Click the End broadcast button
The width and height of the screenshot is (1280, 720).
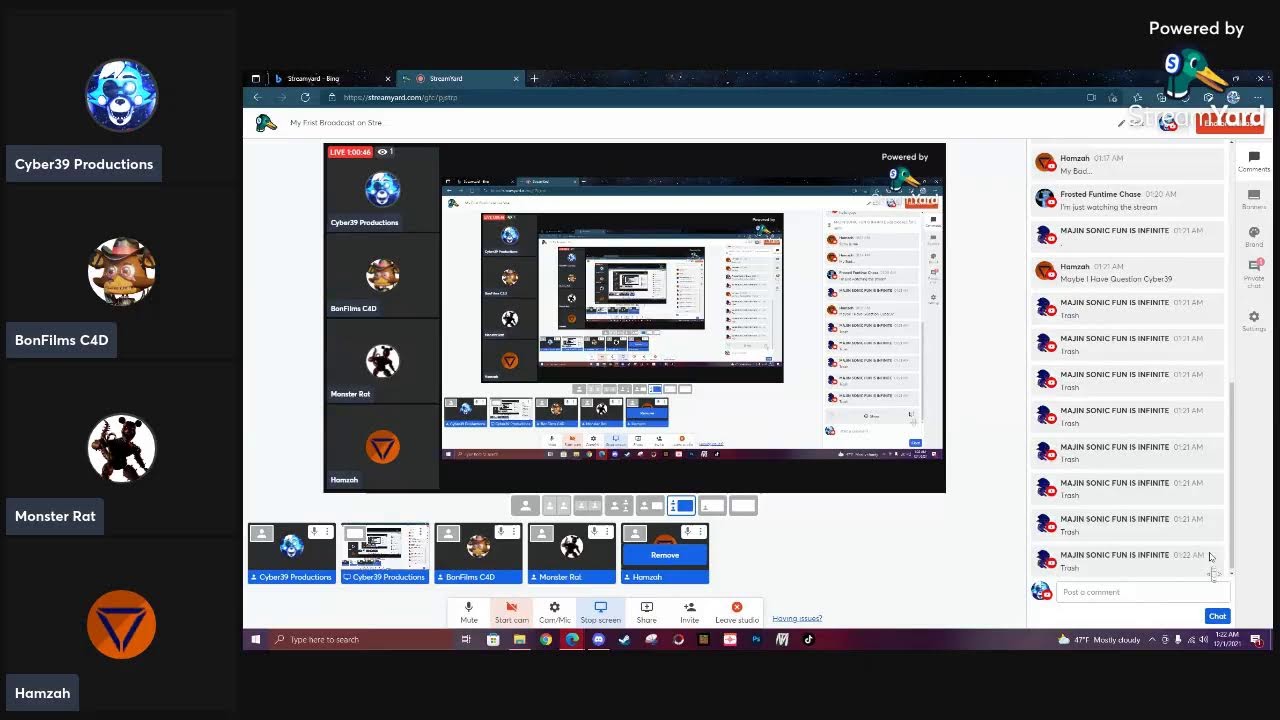[x=1229, y=122]
